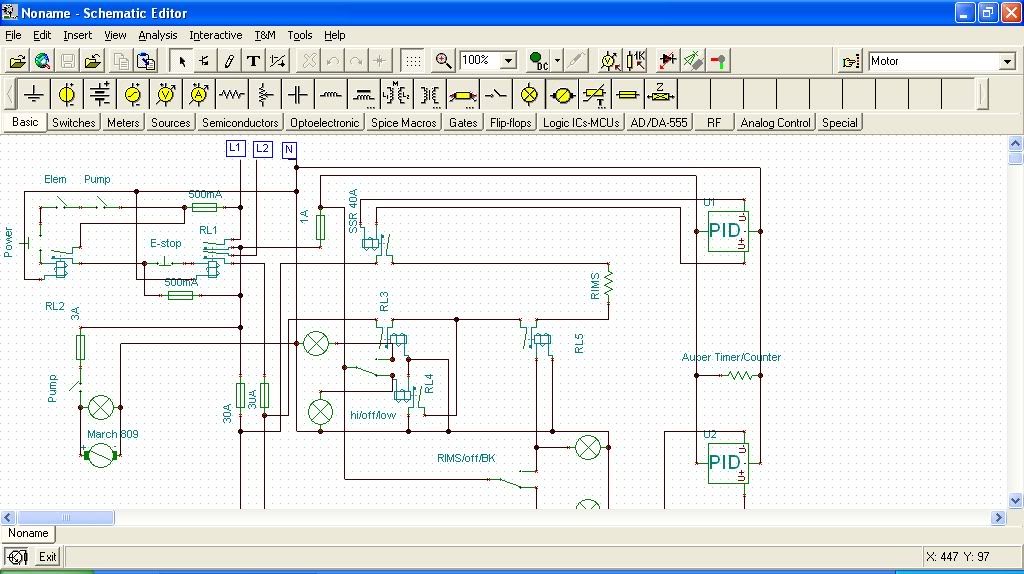This screenshot has height=574, width=1024.
Task: Toggle the DC interactive mode button
Action: (539, 61)
